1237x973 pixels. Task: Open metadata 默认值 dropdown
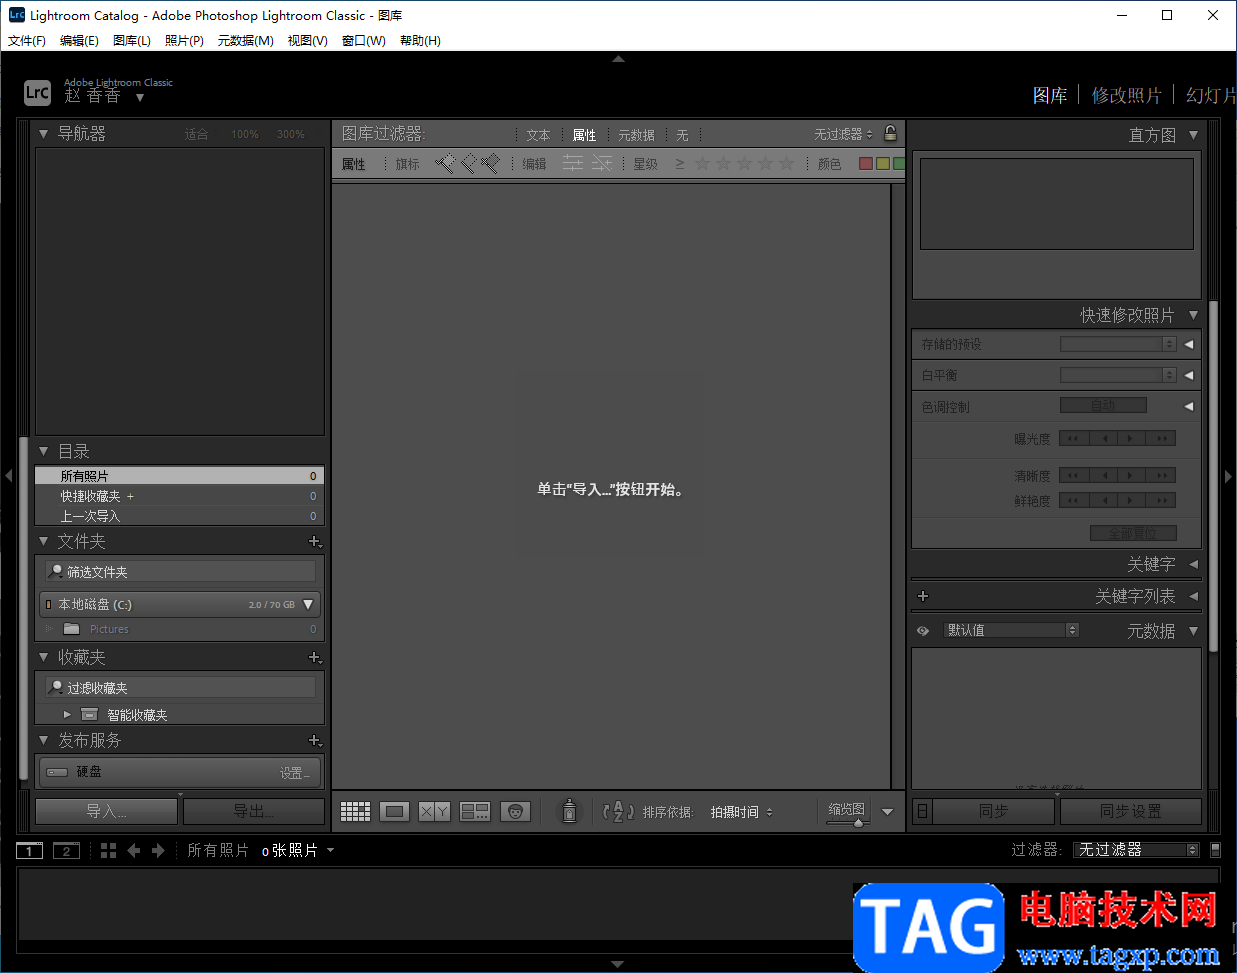[x=1011, y=630]
